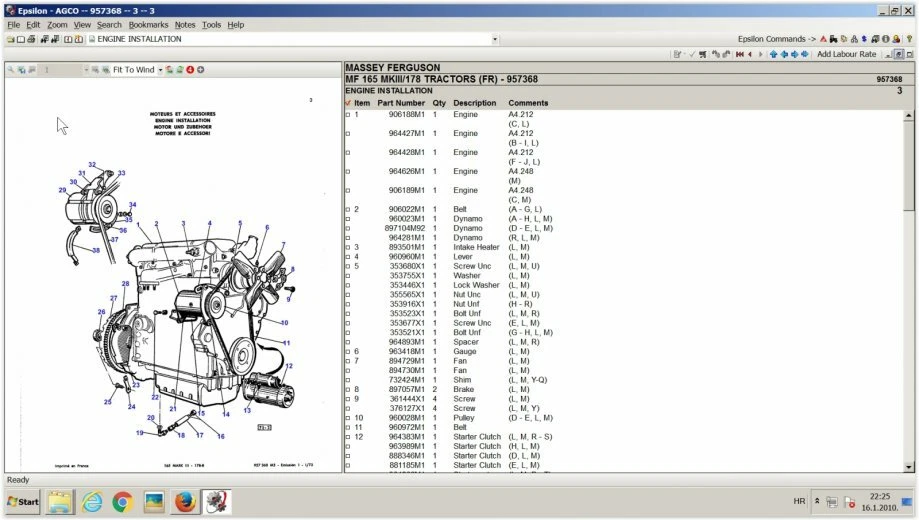Open the File menu
This screenshot has width=919, height=520.
13,25
